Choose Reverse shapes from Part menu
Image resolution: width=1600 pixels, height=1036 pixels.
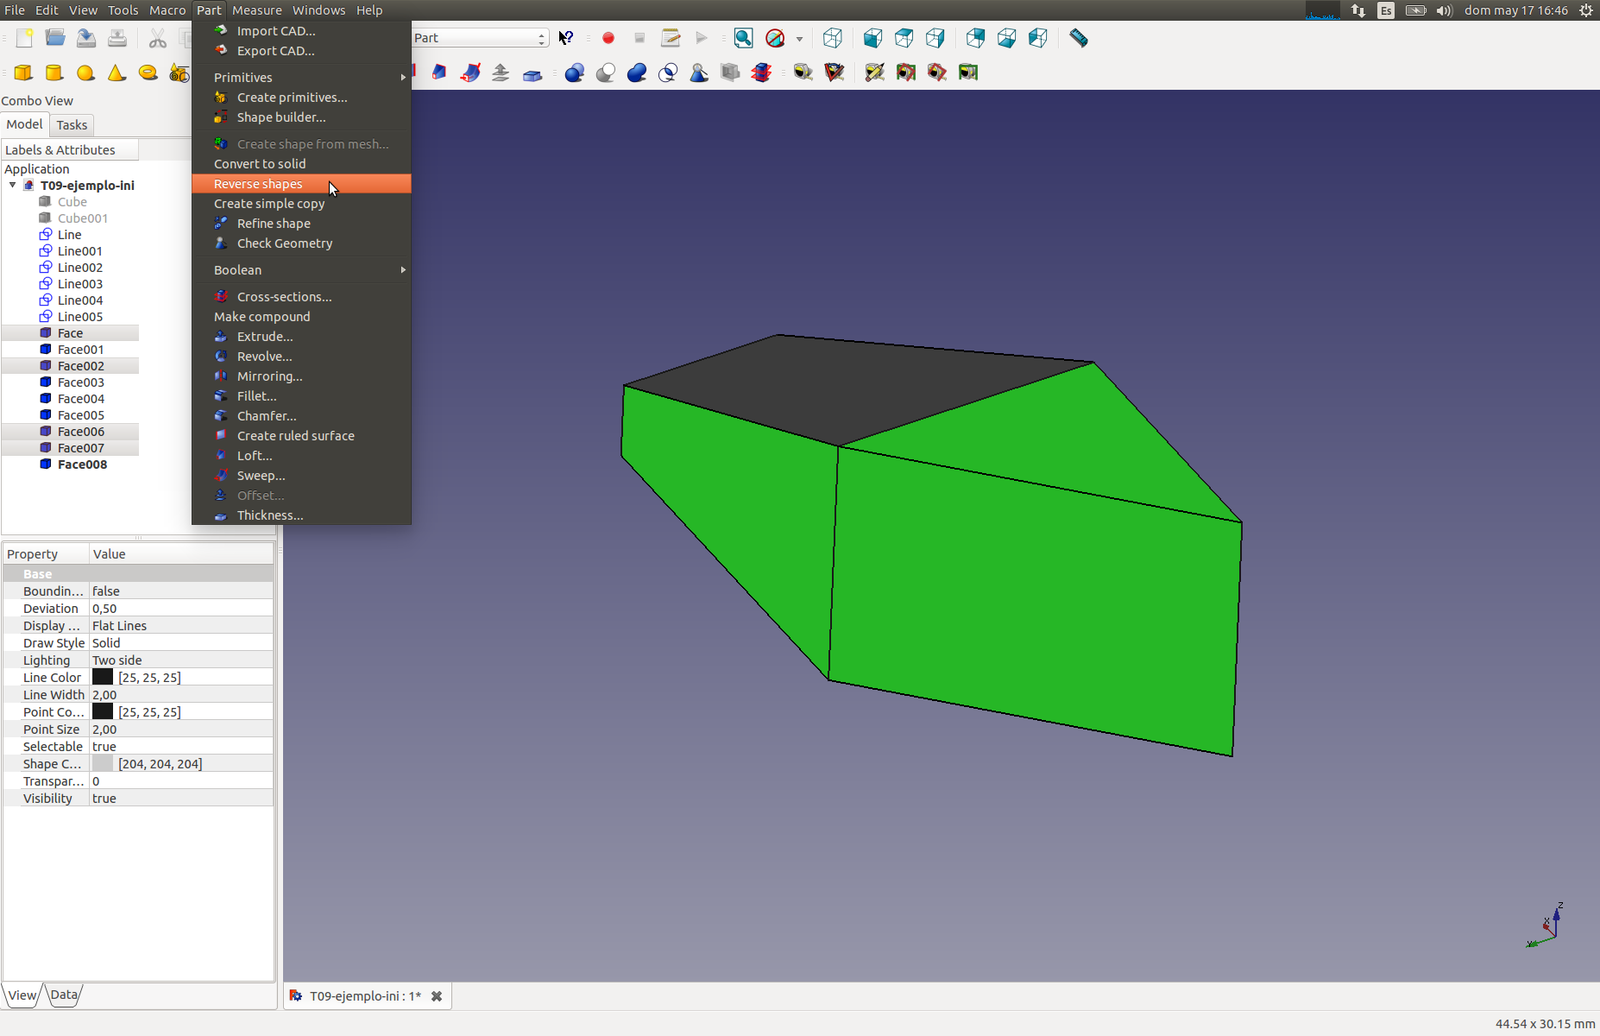(258, 184)
